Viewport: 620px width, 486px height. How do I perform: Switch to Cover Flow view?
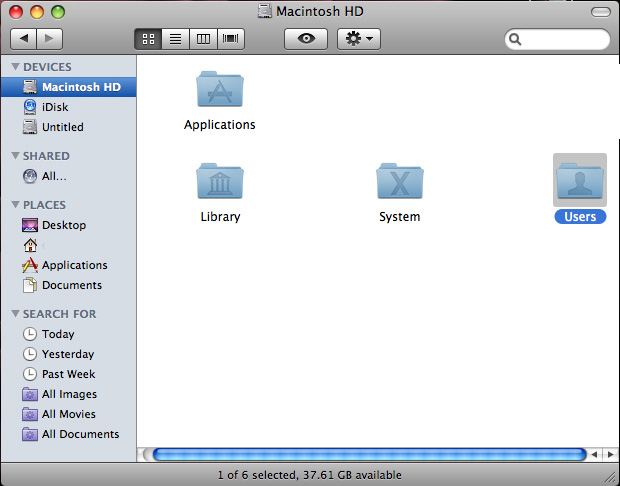[231, 39]
